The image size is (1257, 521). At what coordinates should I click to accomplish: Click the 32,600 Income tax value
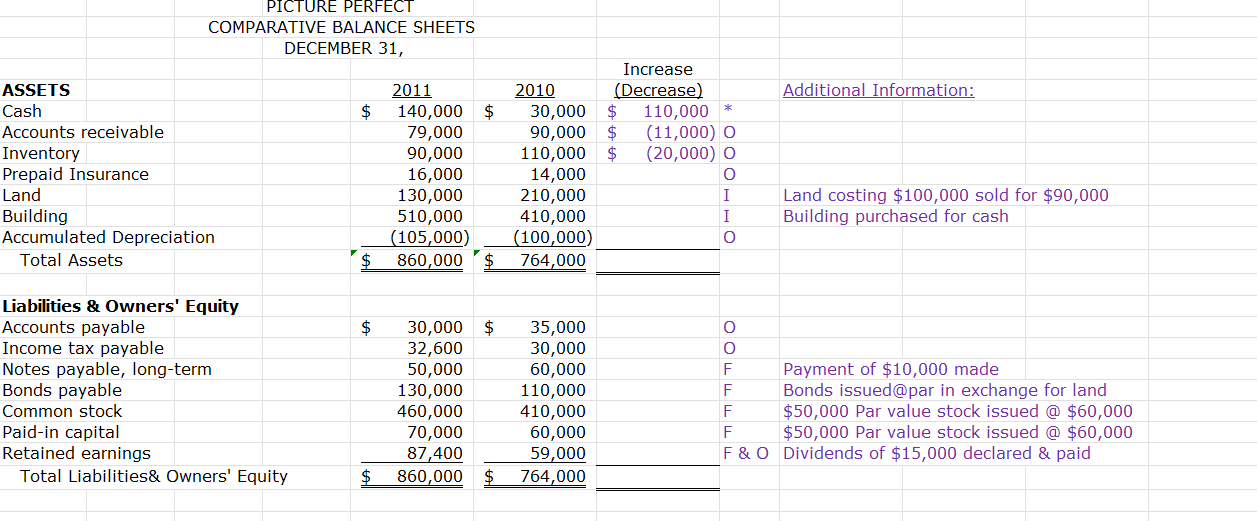coord(435,348)
